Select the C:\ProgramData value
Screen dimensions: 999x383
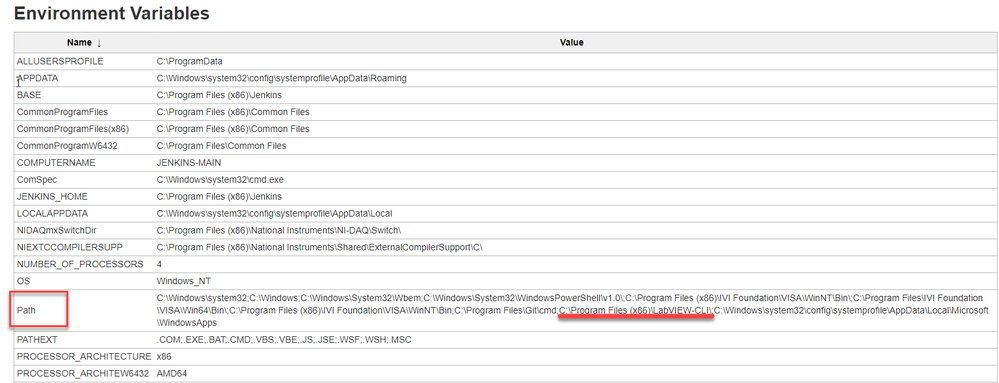click(x=189, y=61)
